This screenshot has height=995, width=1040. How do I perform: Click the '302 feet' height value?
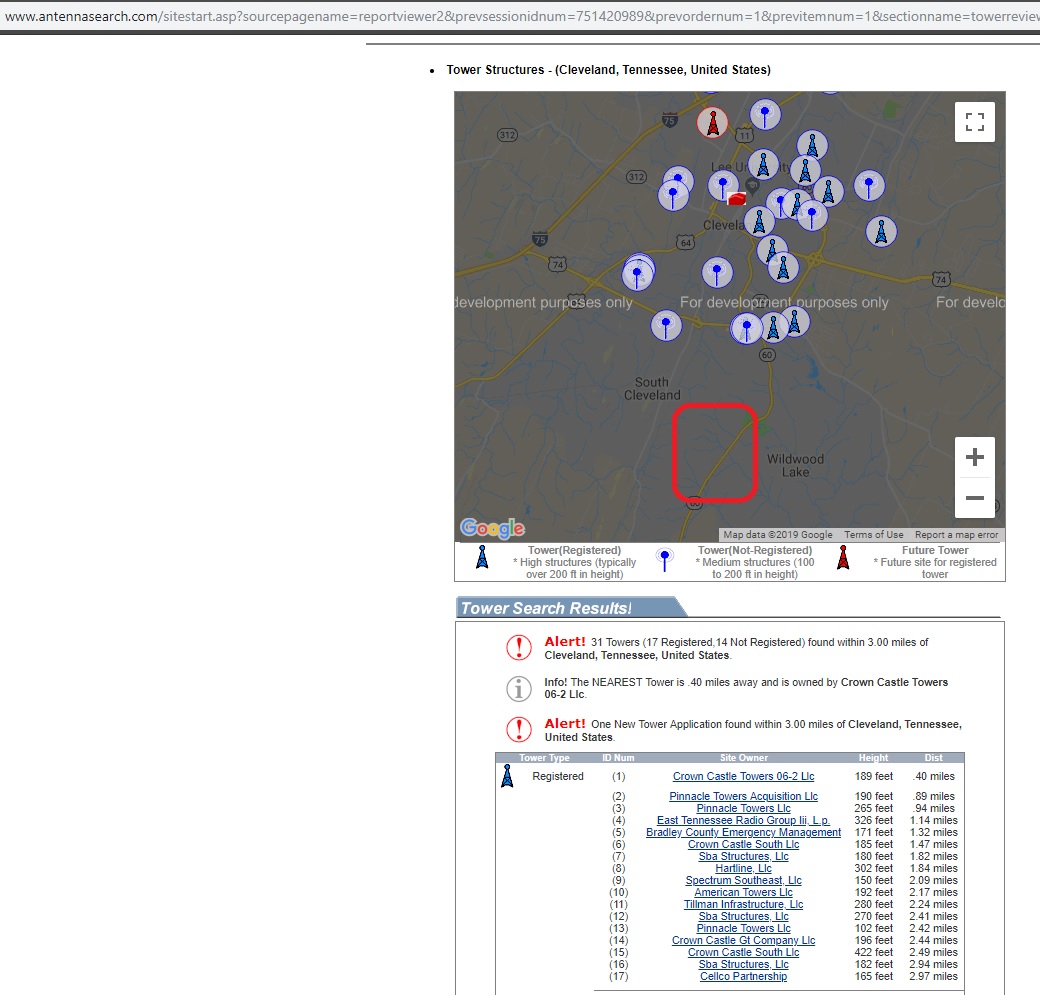[874, 868]
